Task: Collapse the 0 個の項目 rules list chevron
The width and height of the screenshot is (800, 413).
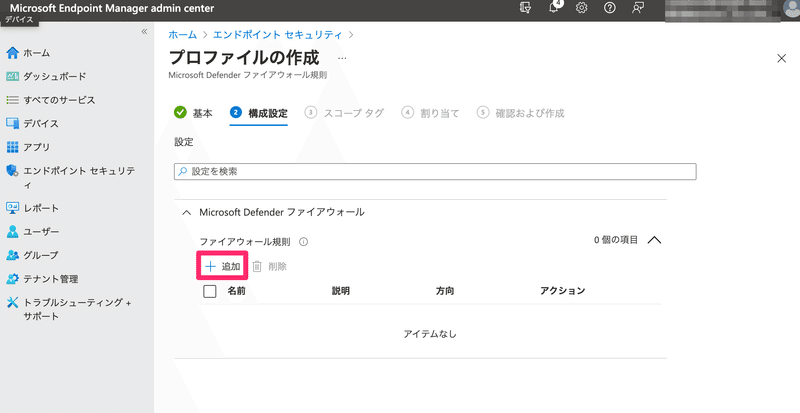Action: (x=654, y=240)
